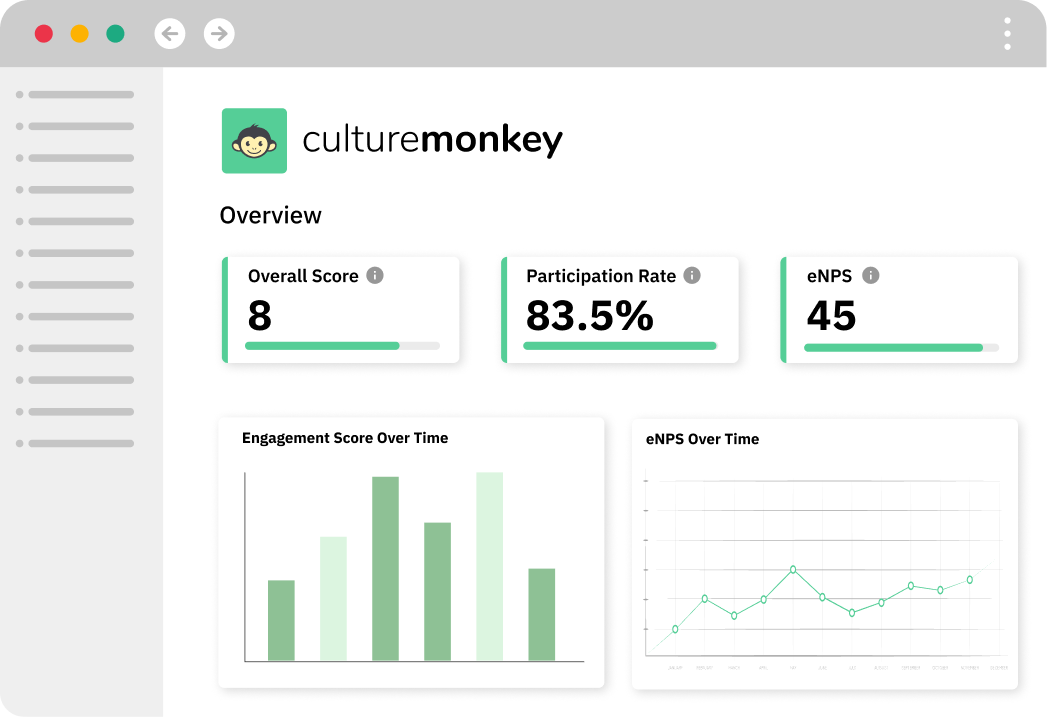1047x717 pixels.
Task: Click the eNPS Over Time title
Action: coord(702,439)
